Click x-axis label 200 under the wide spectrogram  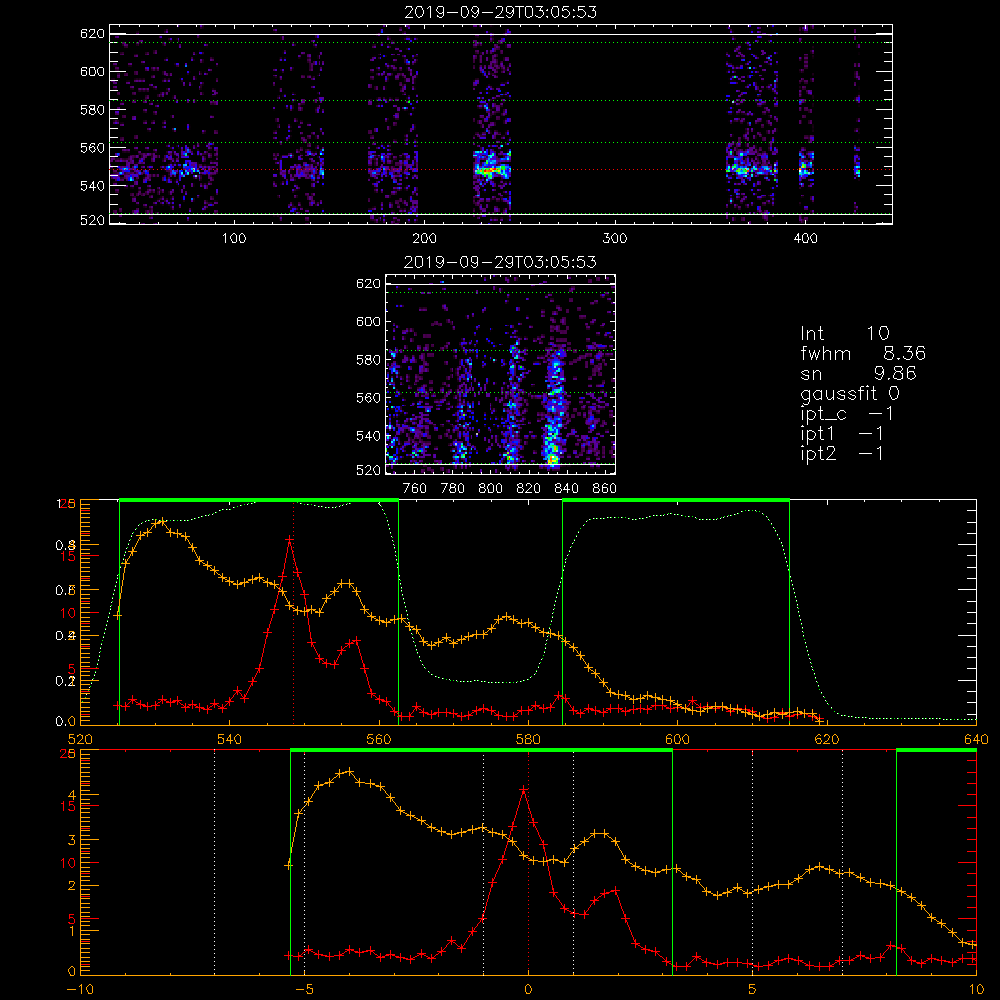click(424, 239)
